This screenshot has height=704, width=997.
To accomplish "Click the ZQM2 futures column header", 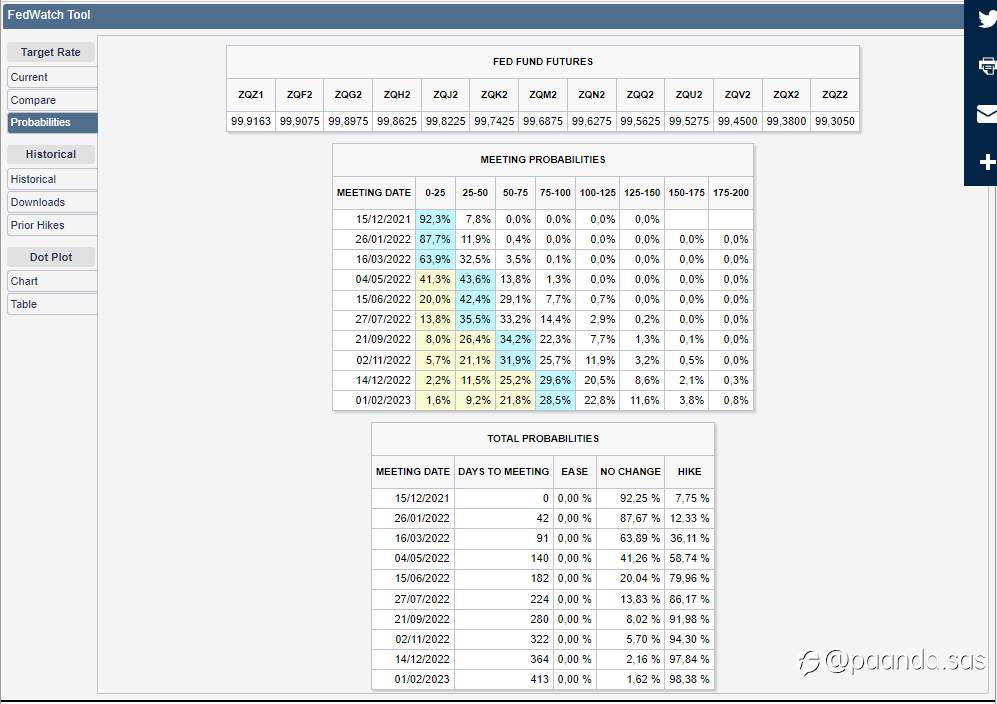I will [543, 95].
